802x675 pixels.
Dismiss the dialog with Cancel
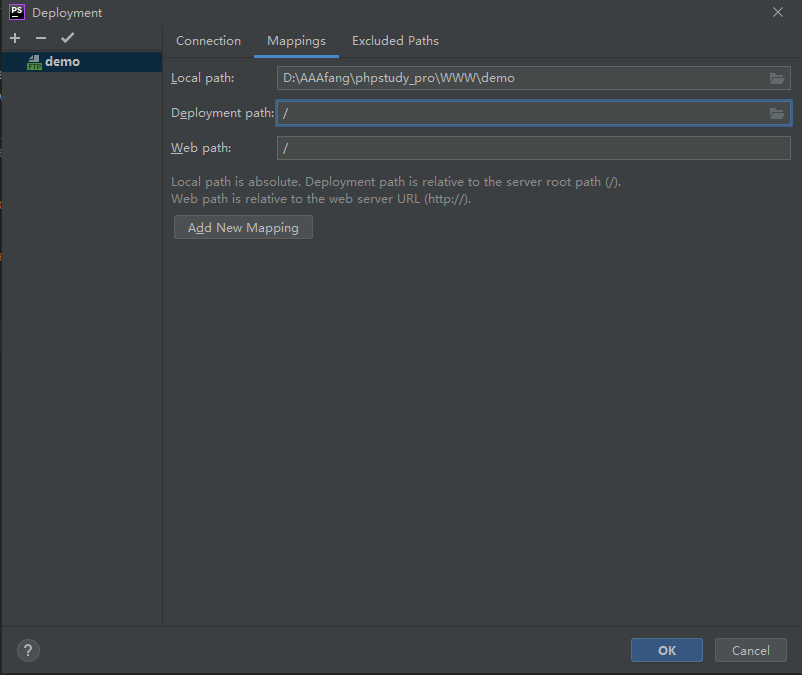(x=750, y=650)
